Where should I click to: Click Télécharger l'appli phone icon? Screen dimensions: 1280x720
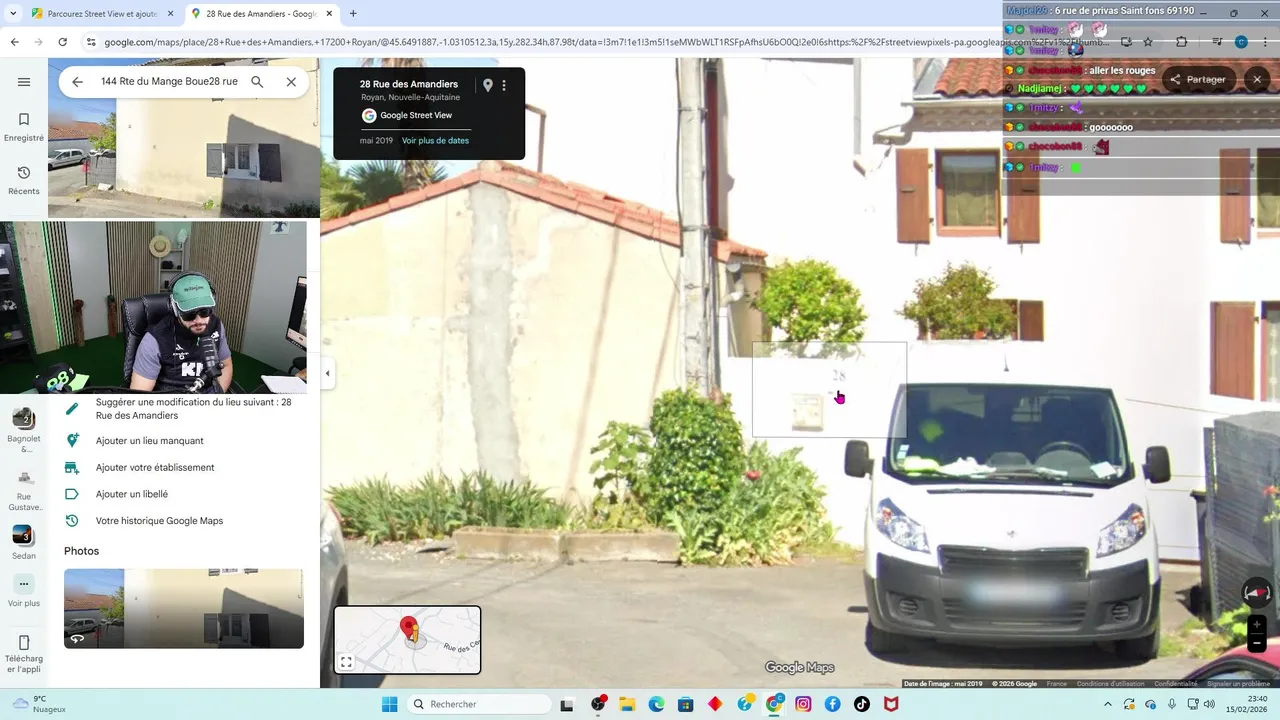pyautogui.click(x=24, y=642)
